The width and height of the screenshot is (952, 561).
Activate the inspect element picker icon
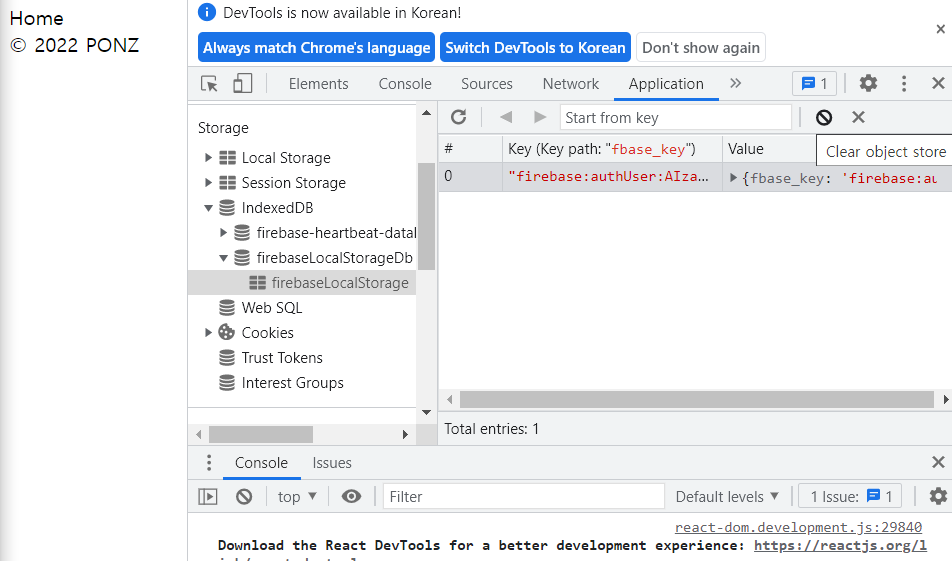209,84
